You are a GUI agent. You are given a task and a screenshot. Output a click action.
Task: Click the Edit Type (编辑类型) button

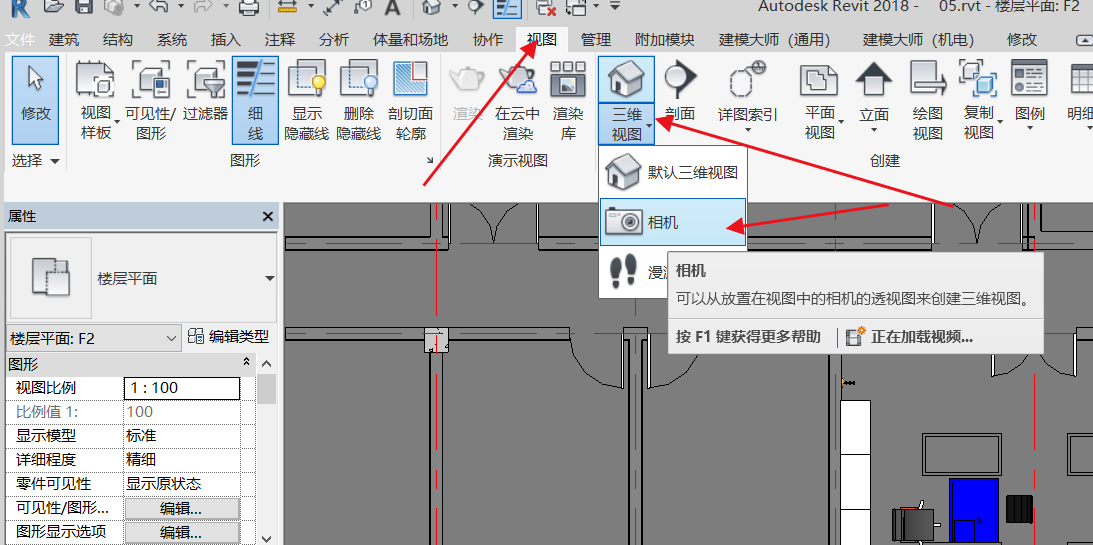(x=229, y=339)
